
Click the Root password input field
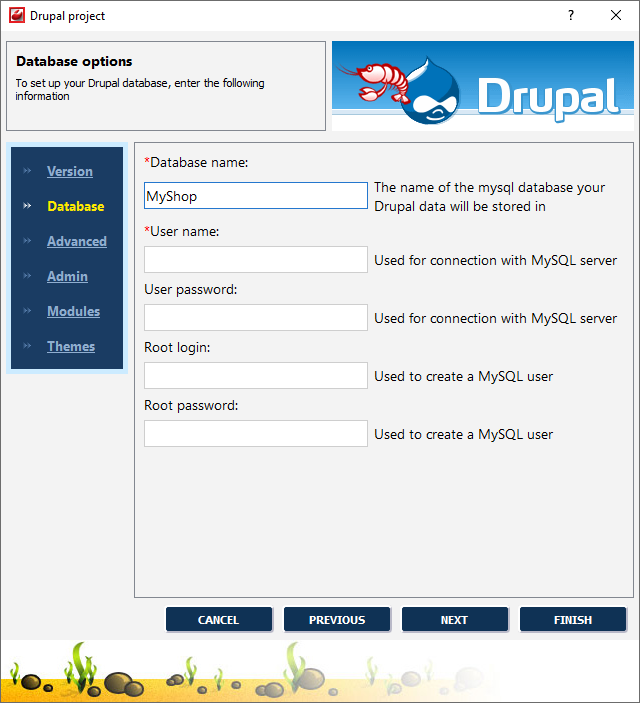pos(256,433)
